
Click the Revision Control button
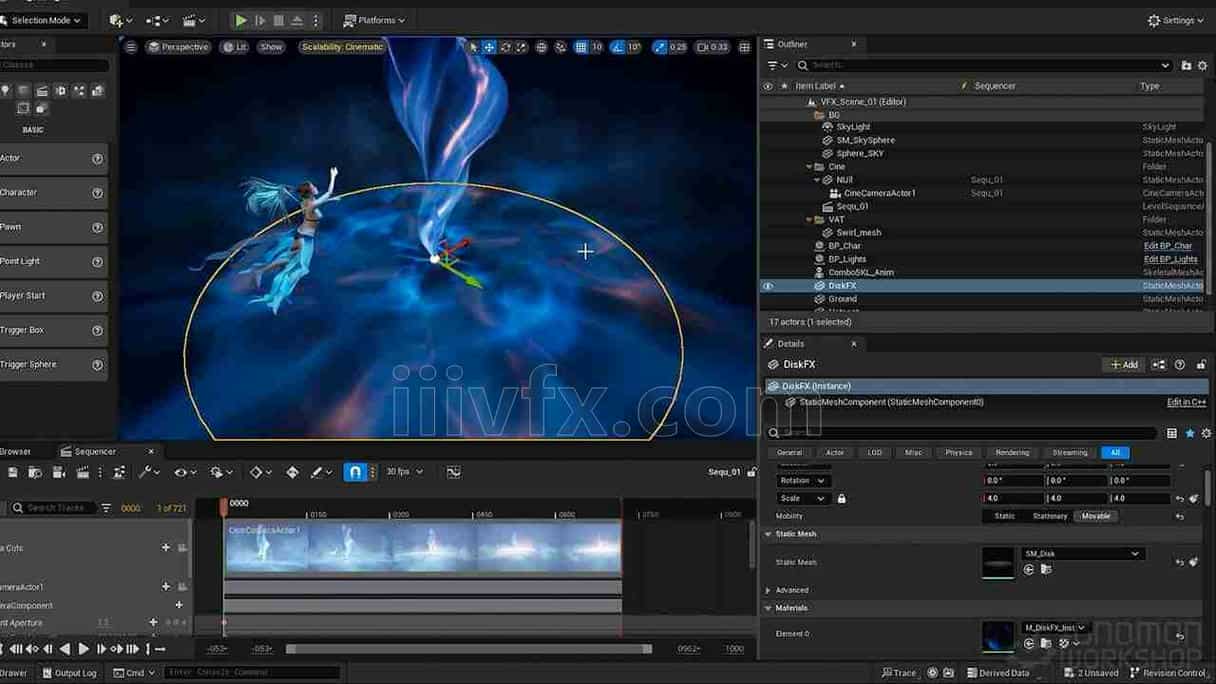(1168, 673)
